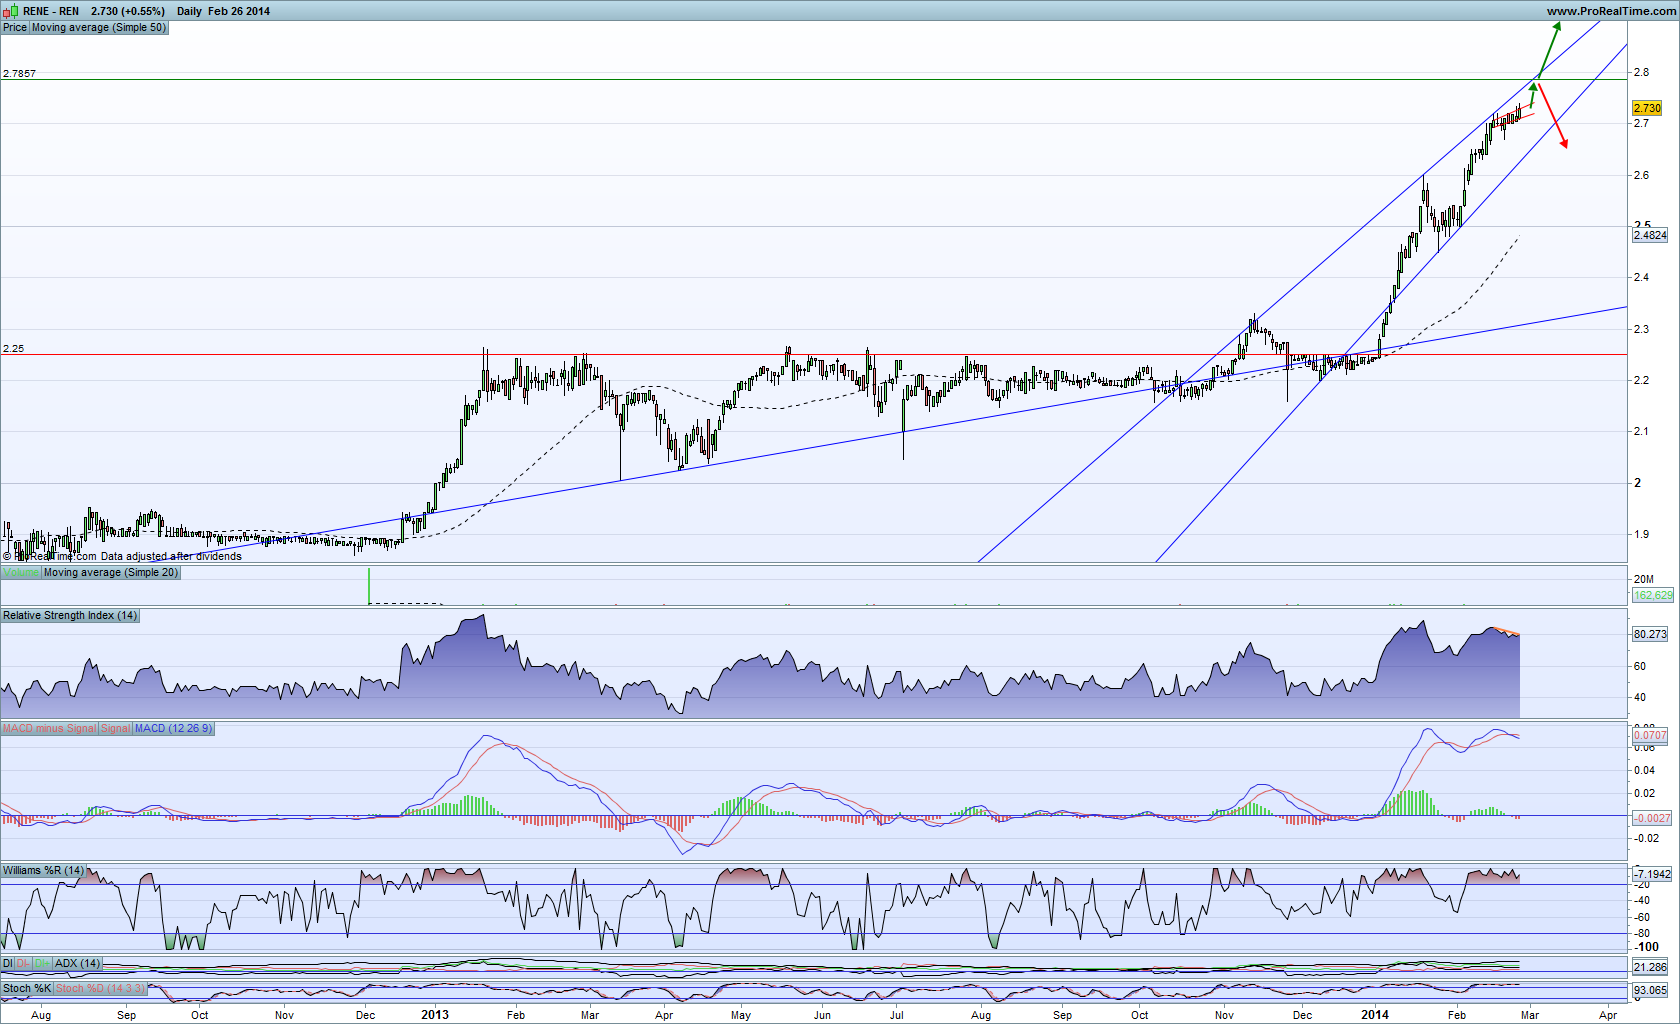Click the Stoch %K label
The image size is (1680, 1024).
pos(27,988)
